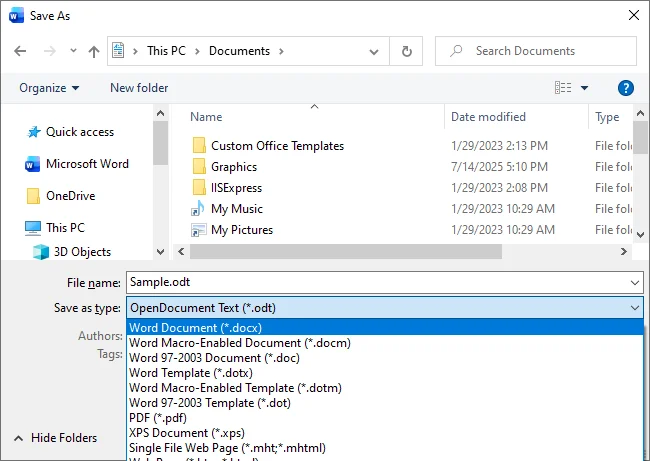Select Microsoft Word in navigation pane
Screen dimensions: 650x461
tap(87, 164)
